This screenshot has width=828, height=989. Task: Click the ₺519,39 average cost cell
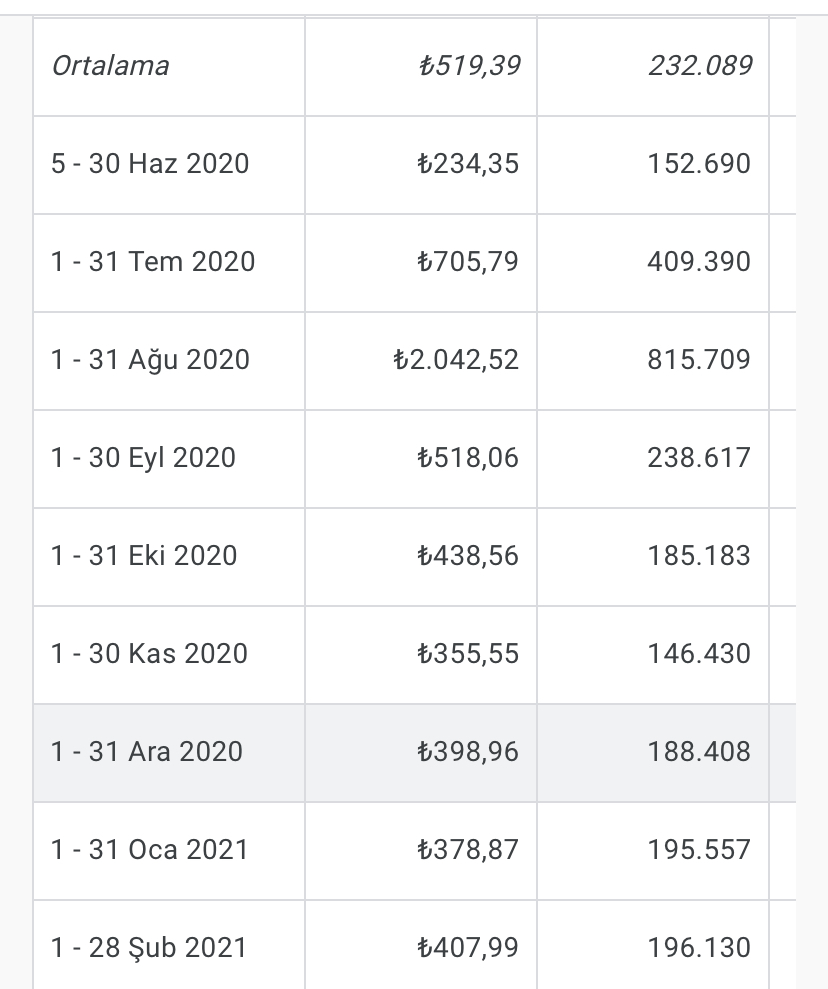pos(421,67)
